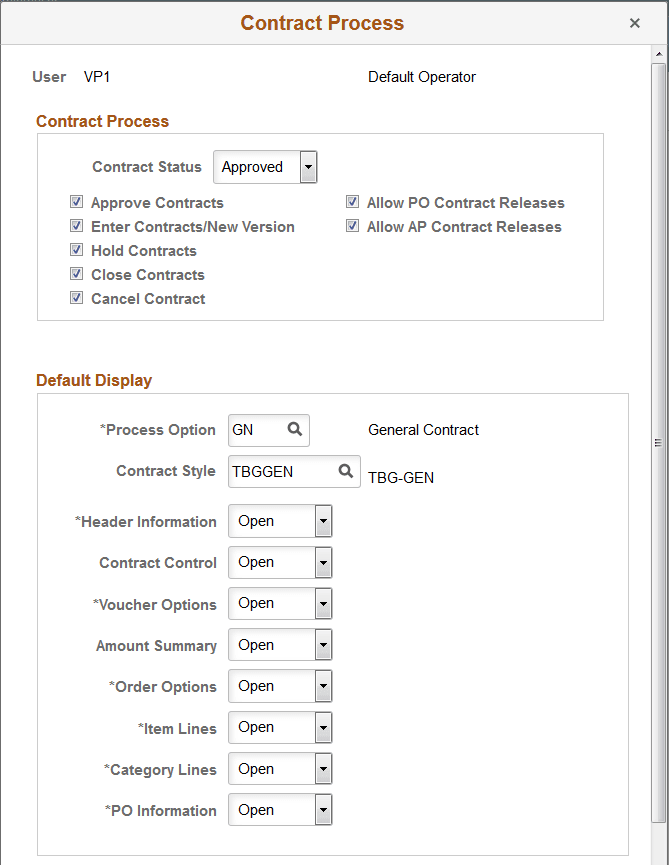Disable Allow PO Contract Releases
This screenshot has height=865, width=669.
point(352,202)
